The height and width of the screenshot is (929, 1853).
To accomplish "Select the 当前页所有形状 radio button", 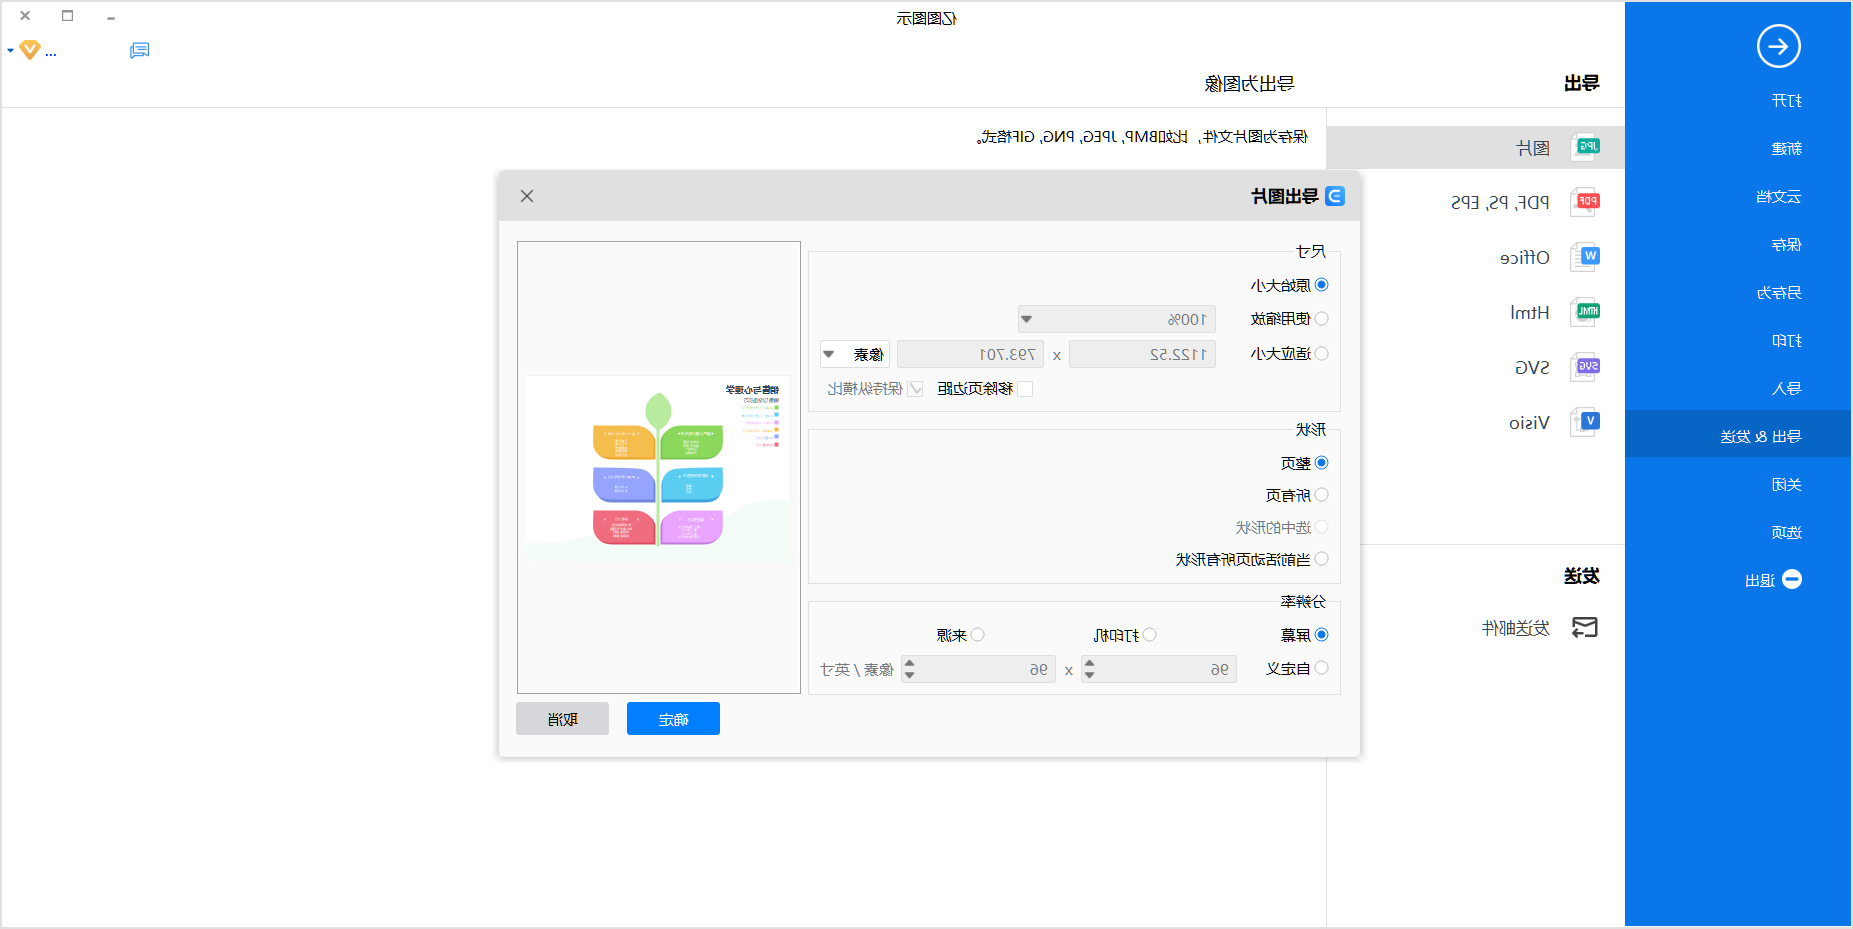I will 1322,559.
